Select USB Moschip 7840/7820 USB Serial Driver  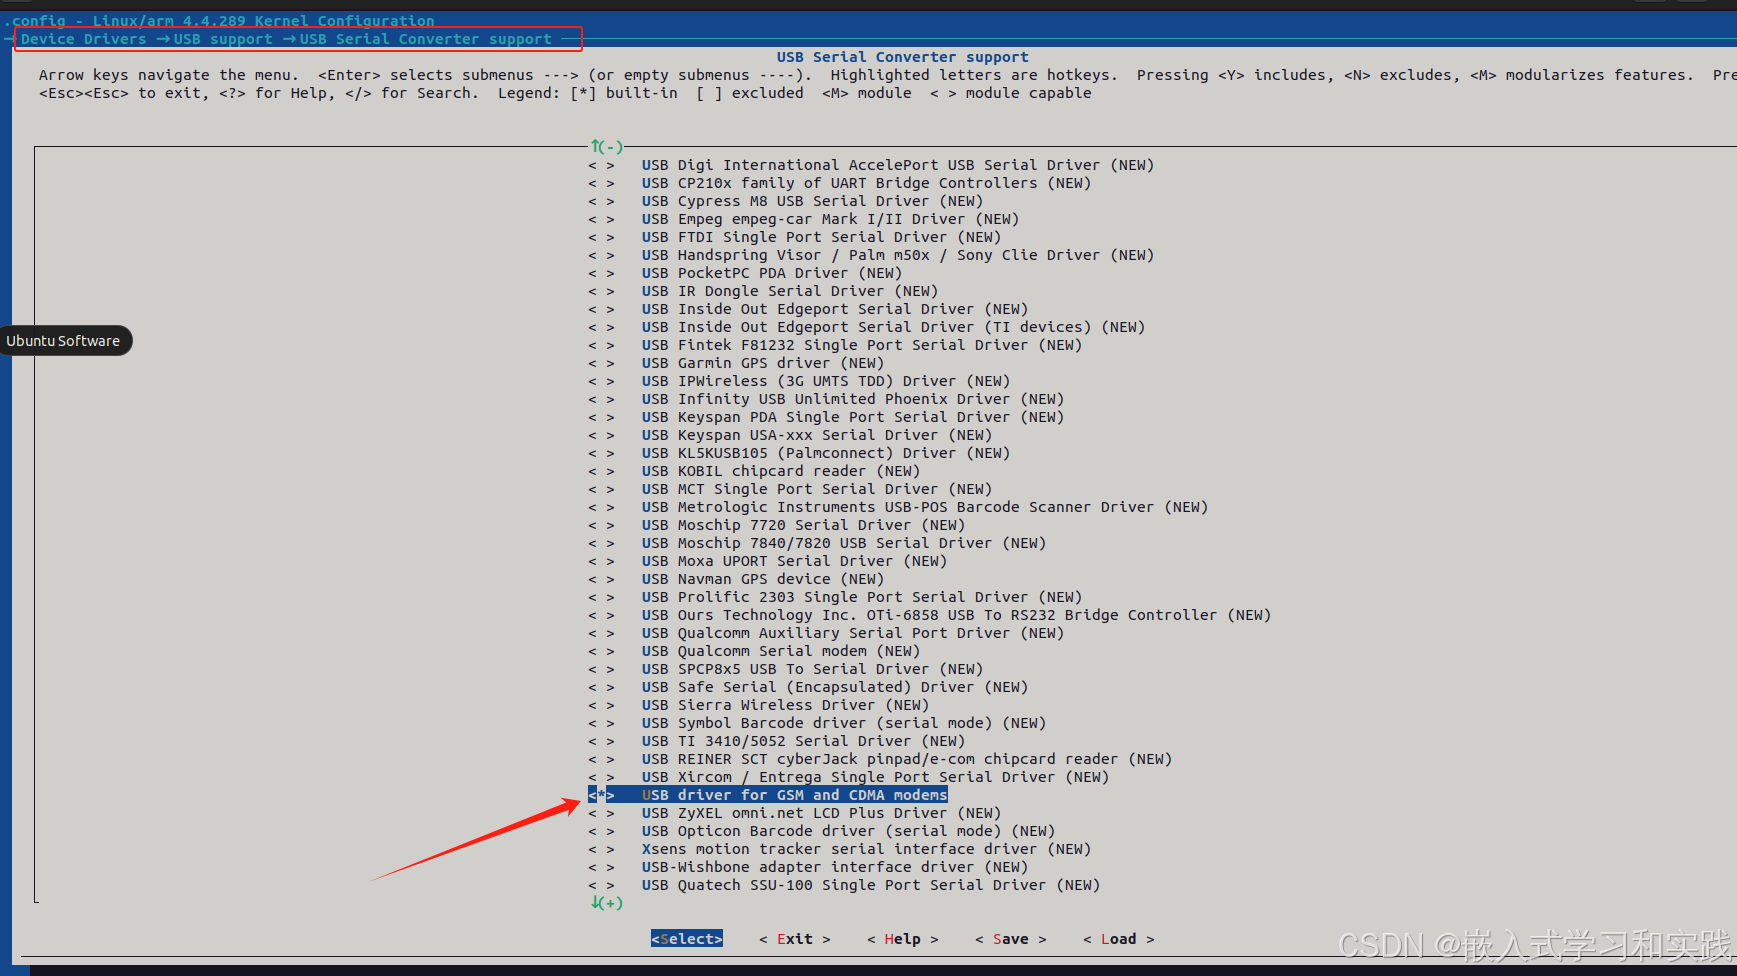(x=817, y=543)
